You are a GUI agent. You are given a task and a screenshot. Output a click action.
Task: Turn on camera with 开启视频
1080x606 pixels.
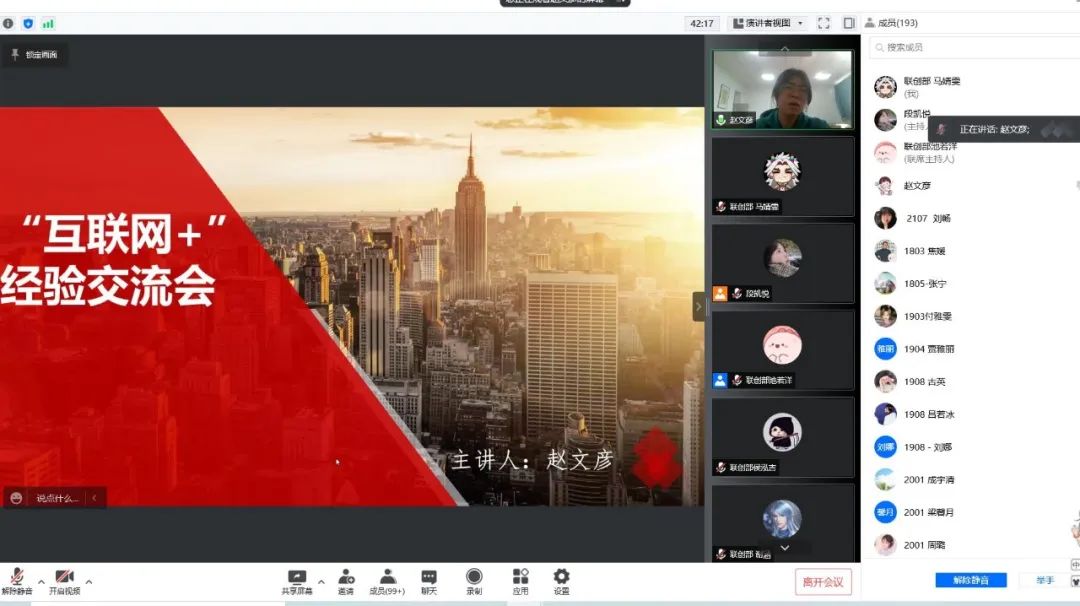[65, 581]
